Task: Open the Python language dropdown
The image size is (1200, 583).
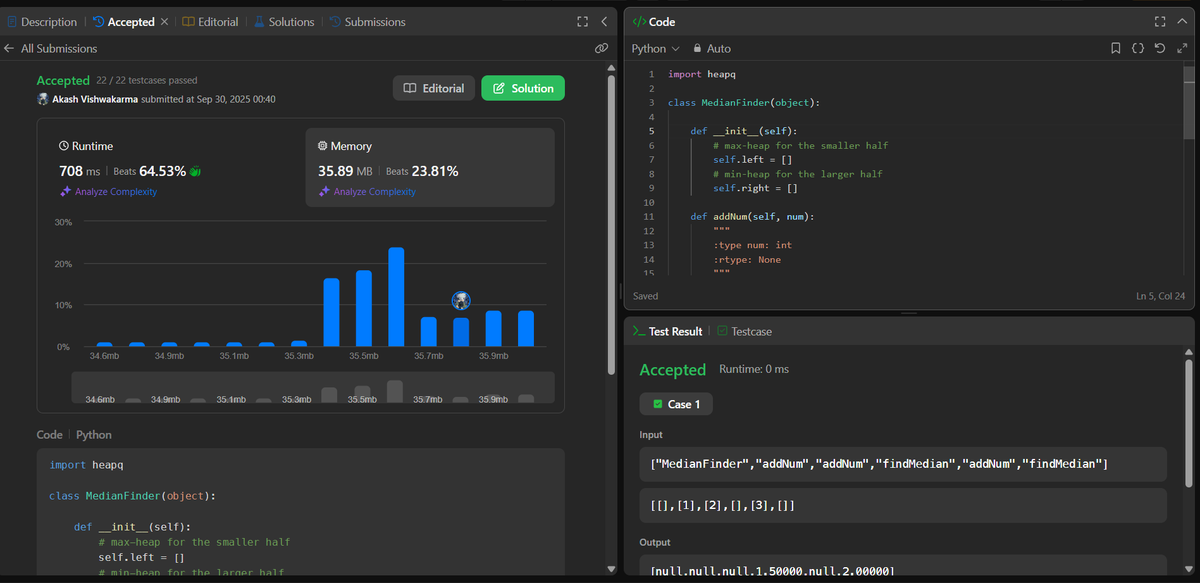Action: pos(655,48)
